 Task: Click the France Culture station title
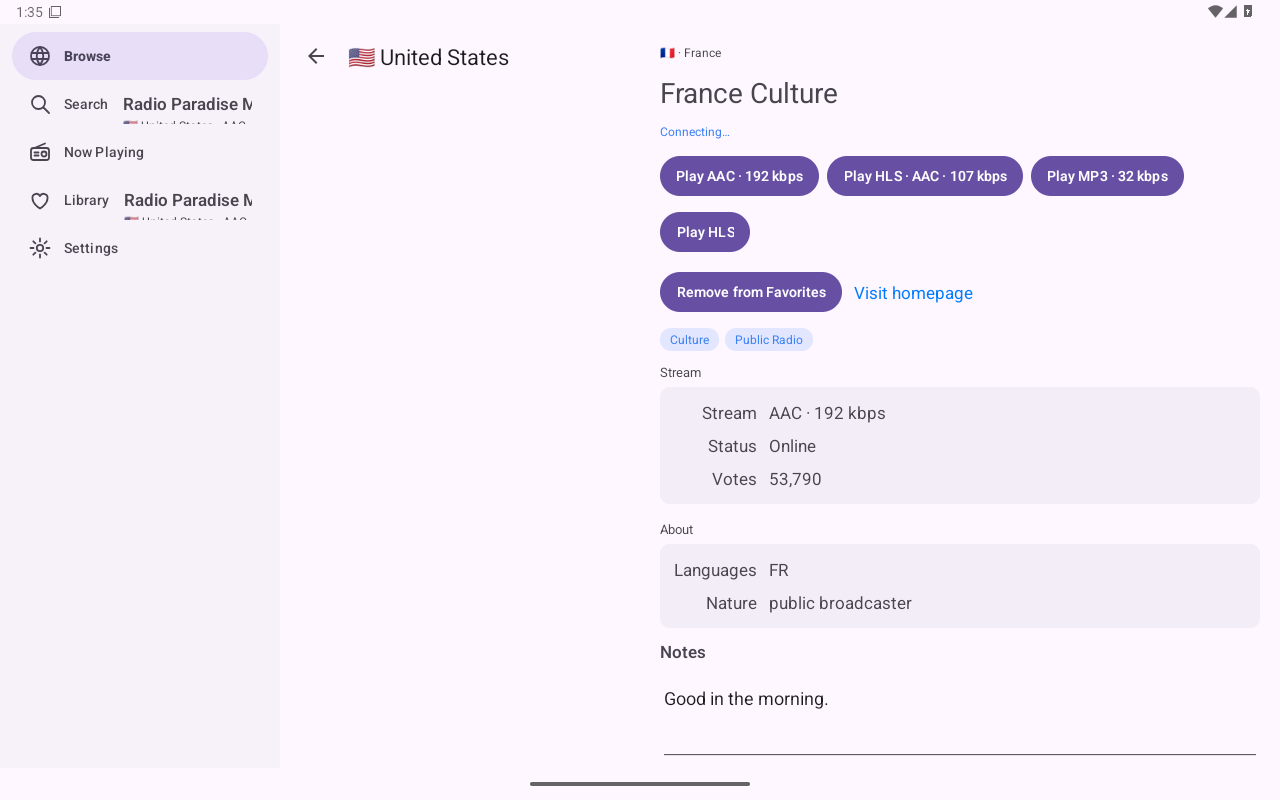point(749,93)
